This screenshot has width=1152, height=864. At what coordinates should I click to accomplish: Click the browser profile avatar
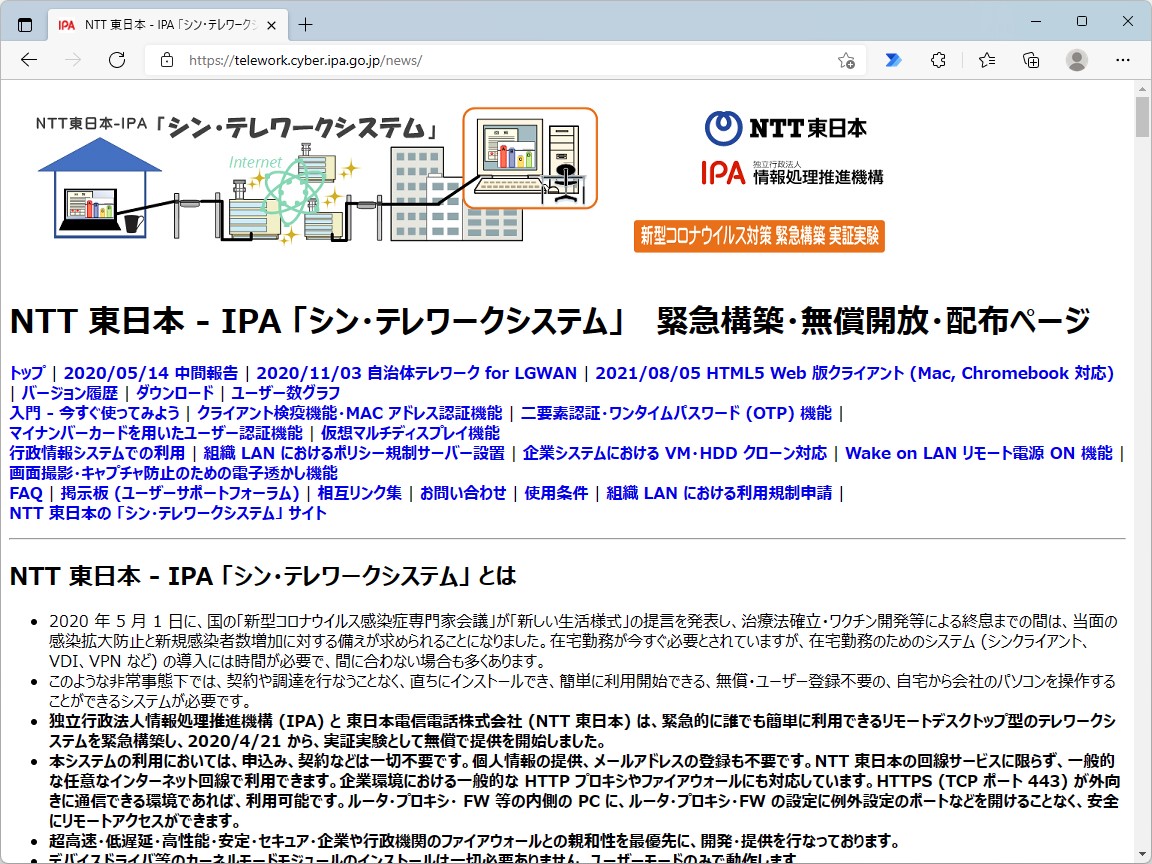click(x=1077, y=60)
